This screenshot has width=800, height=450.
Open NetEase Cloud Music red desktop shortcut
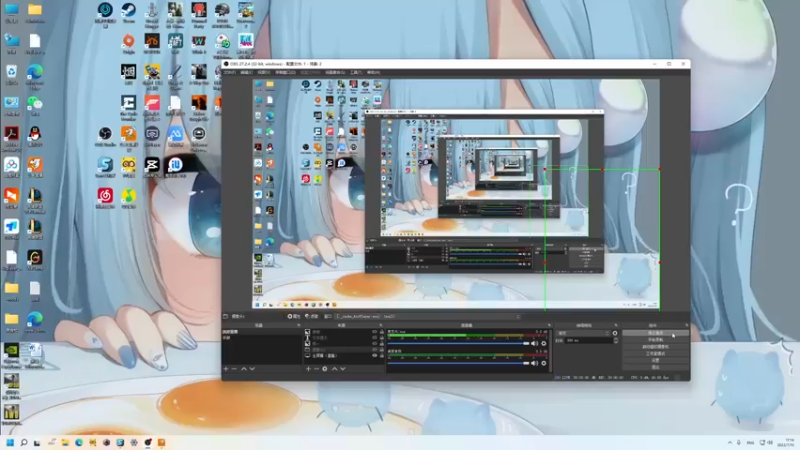click(105, 198)
